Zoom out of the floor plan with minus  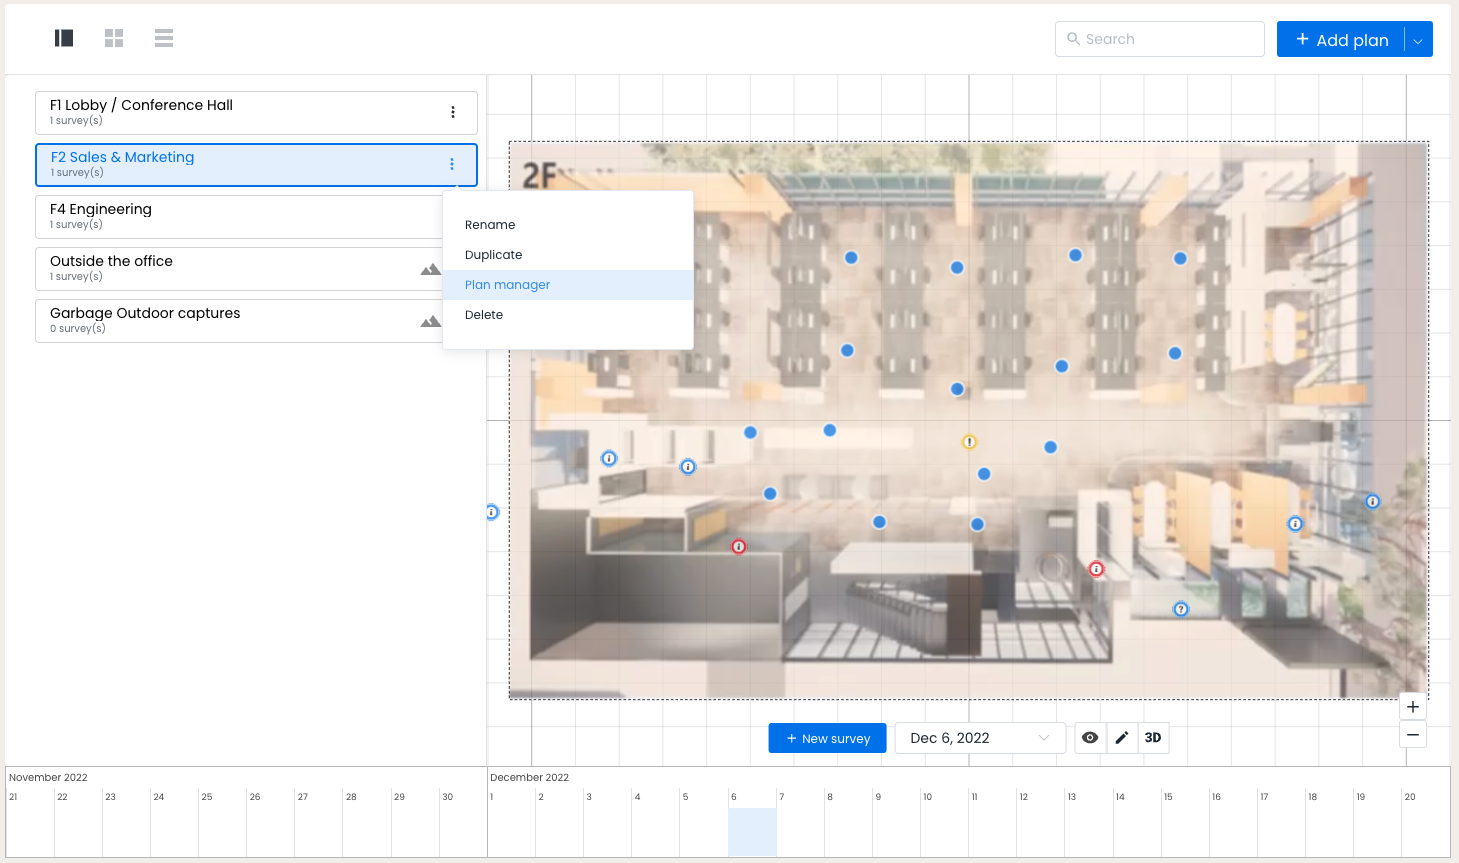point(1413,734)
